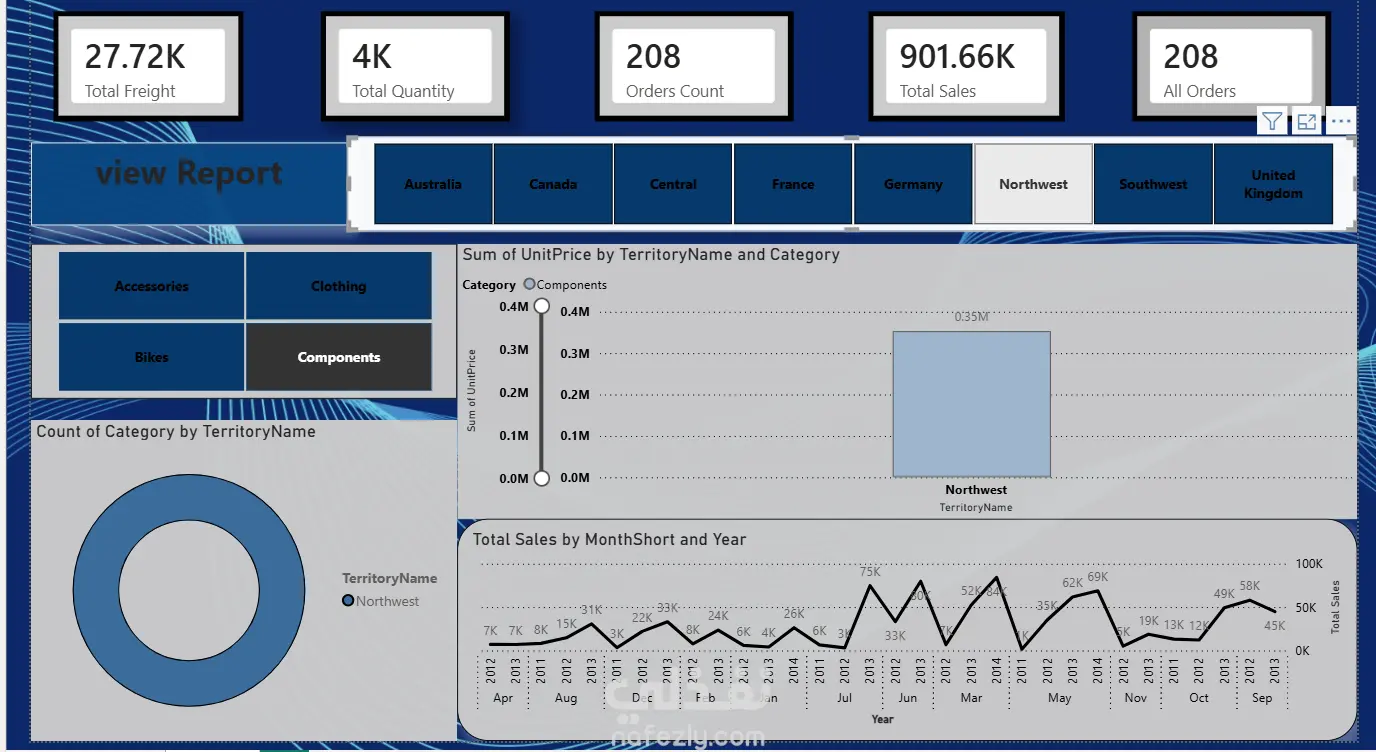The width and height of the screenshot is (1376, 752).
Task: Click the Count of Category chart title
Action: click(x=176, y=432)
